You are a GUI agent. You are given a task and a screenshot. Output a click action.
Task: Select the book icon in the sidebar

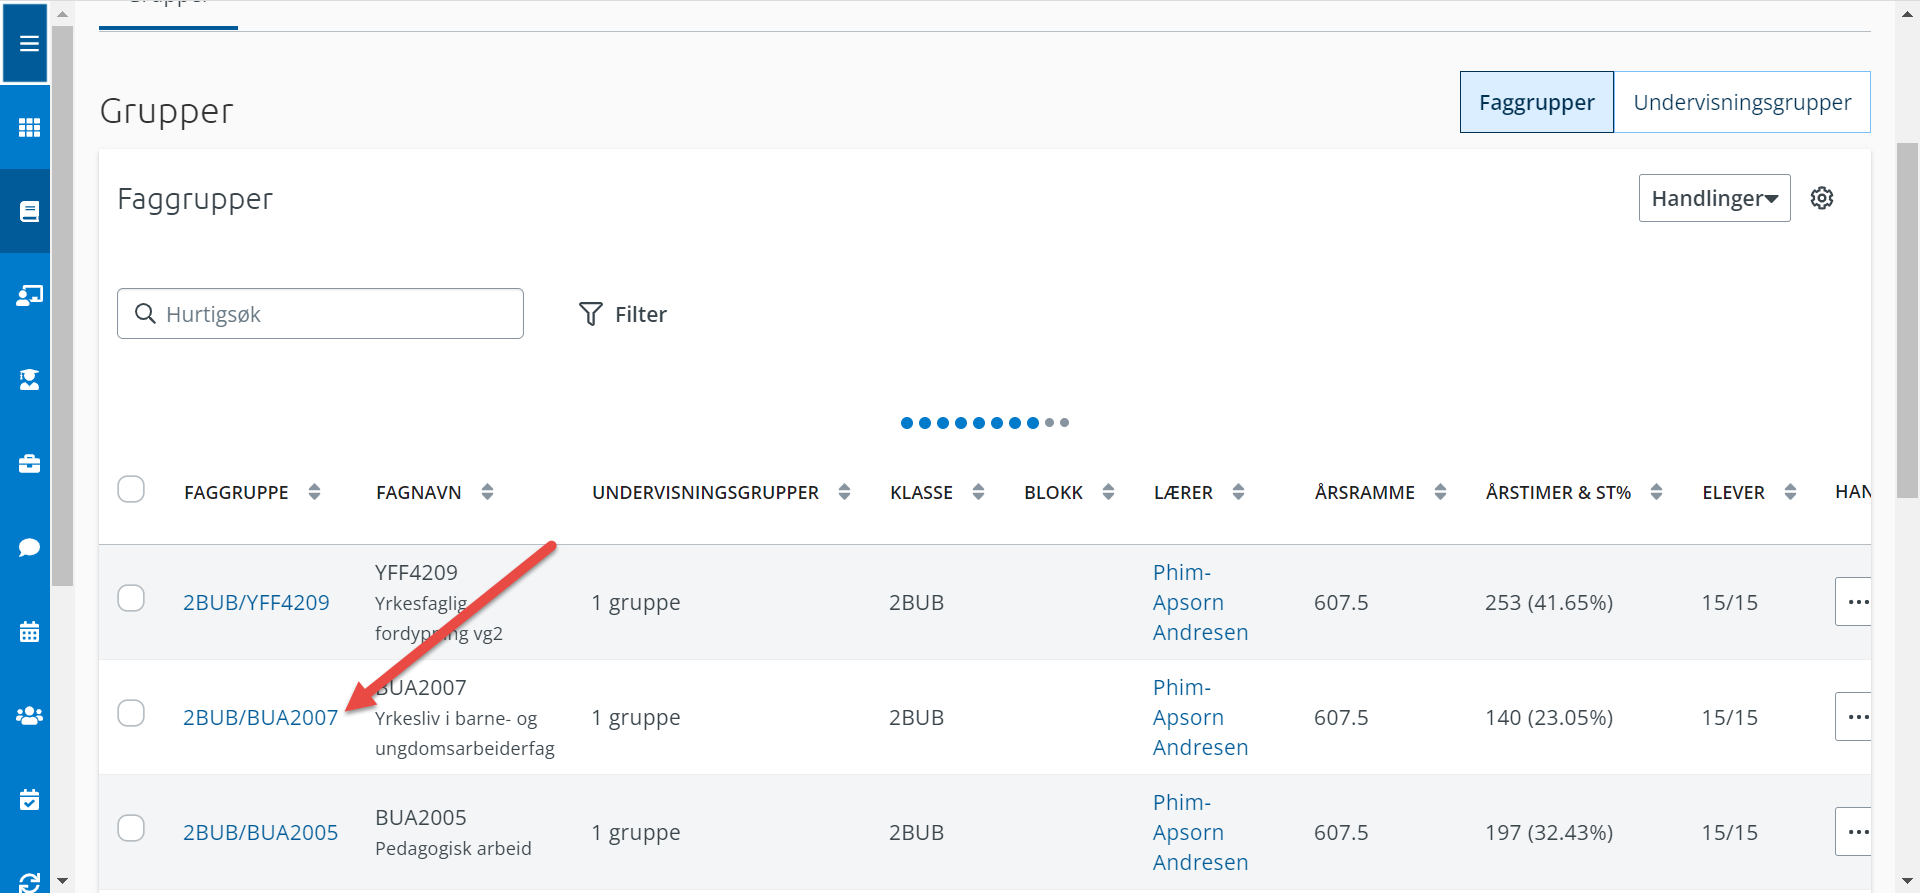[29, 211]
